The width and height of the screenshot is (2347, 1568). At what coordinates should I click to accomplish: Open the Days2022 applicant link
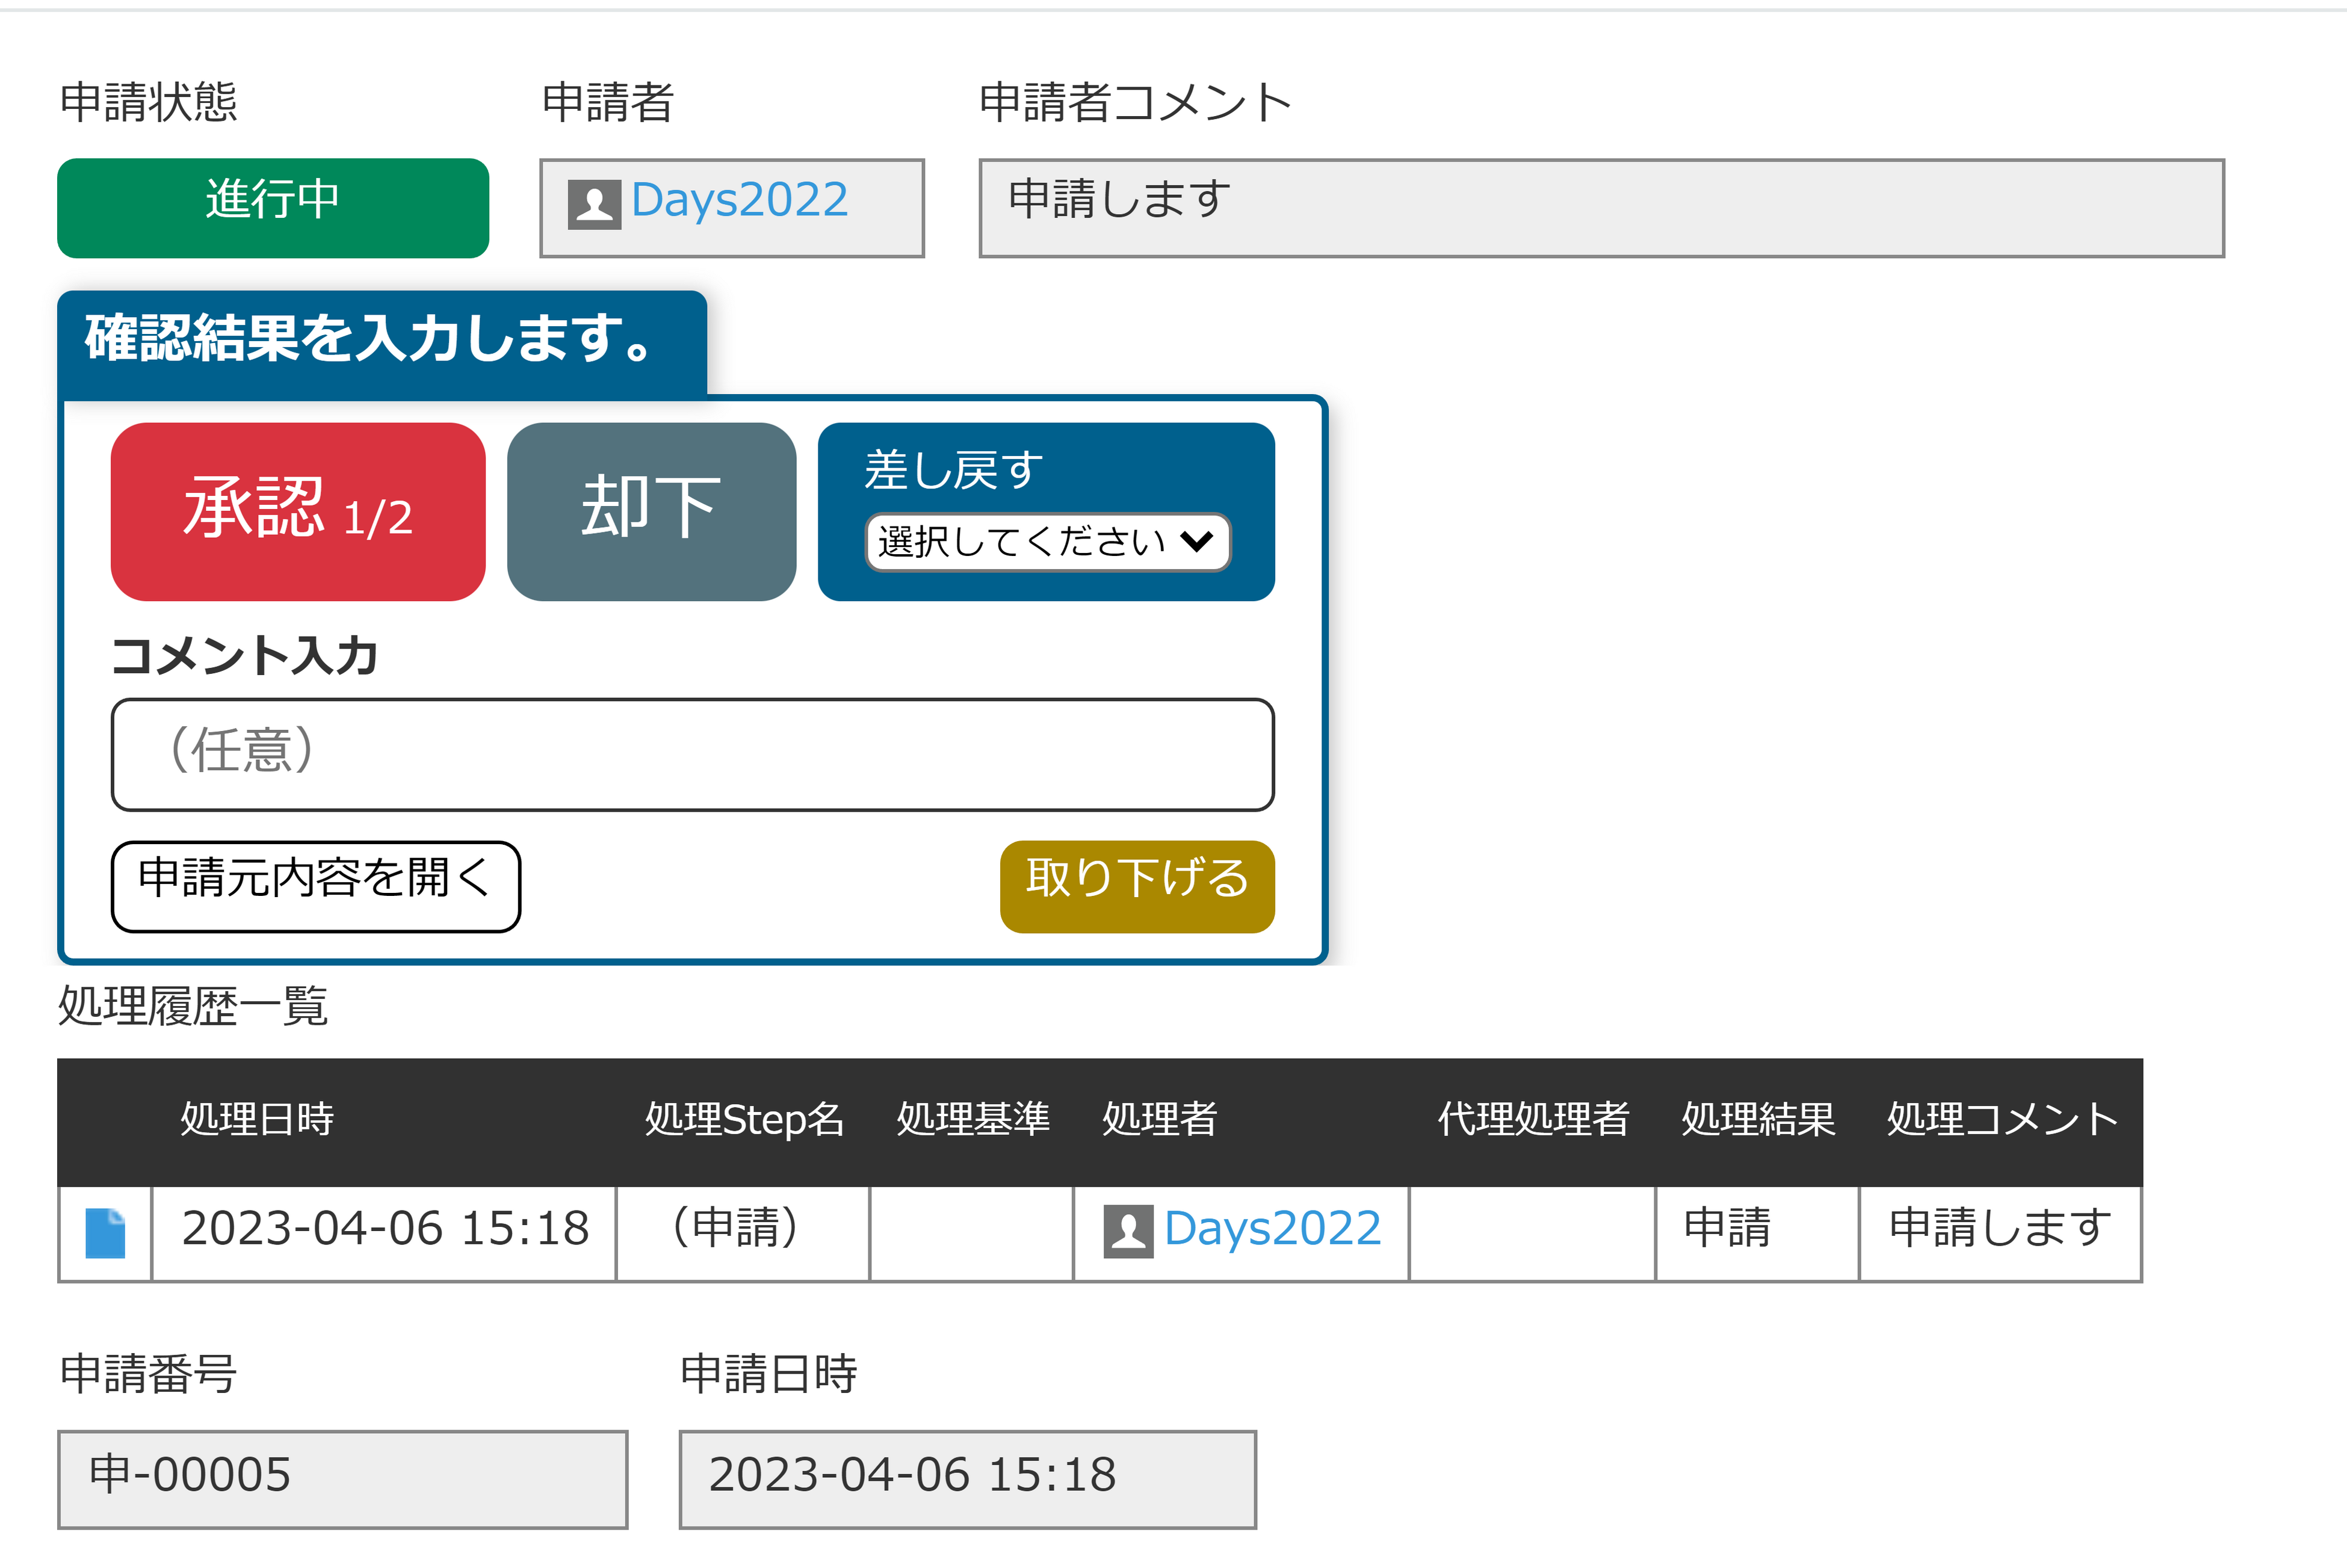click(739, 200)
